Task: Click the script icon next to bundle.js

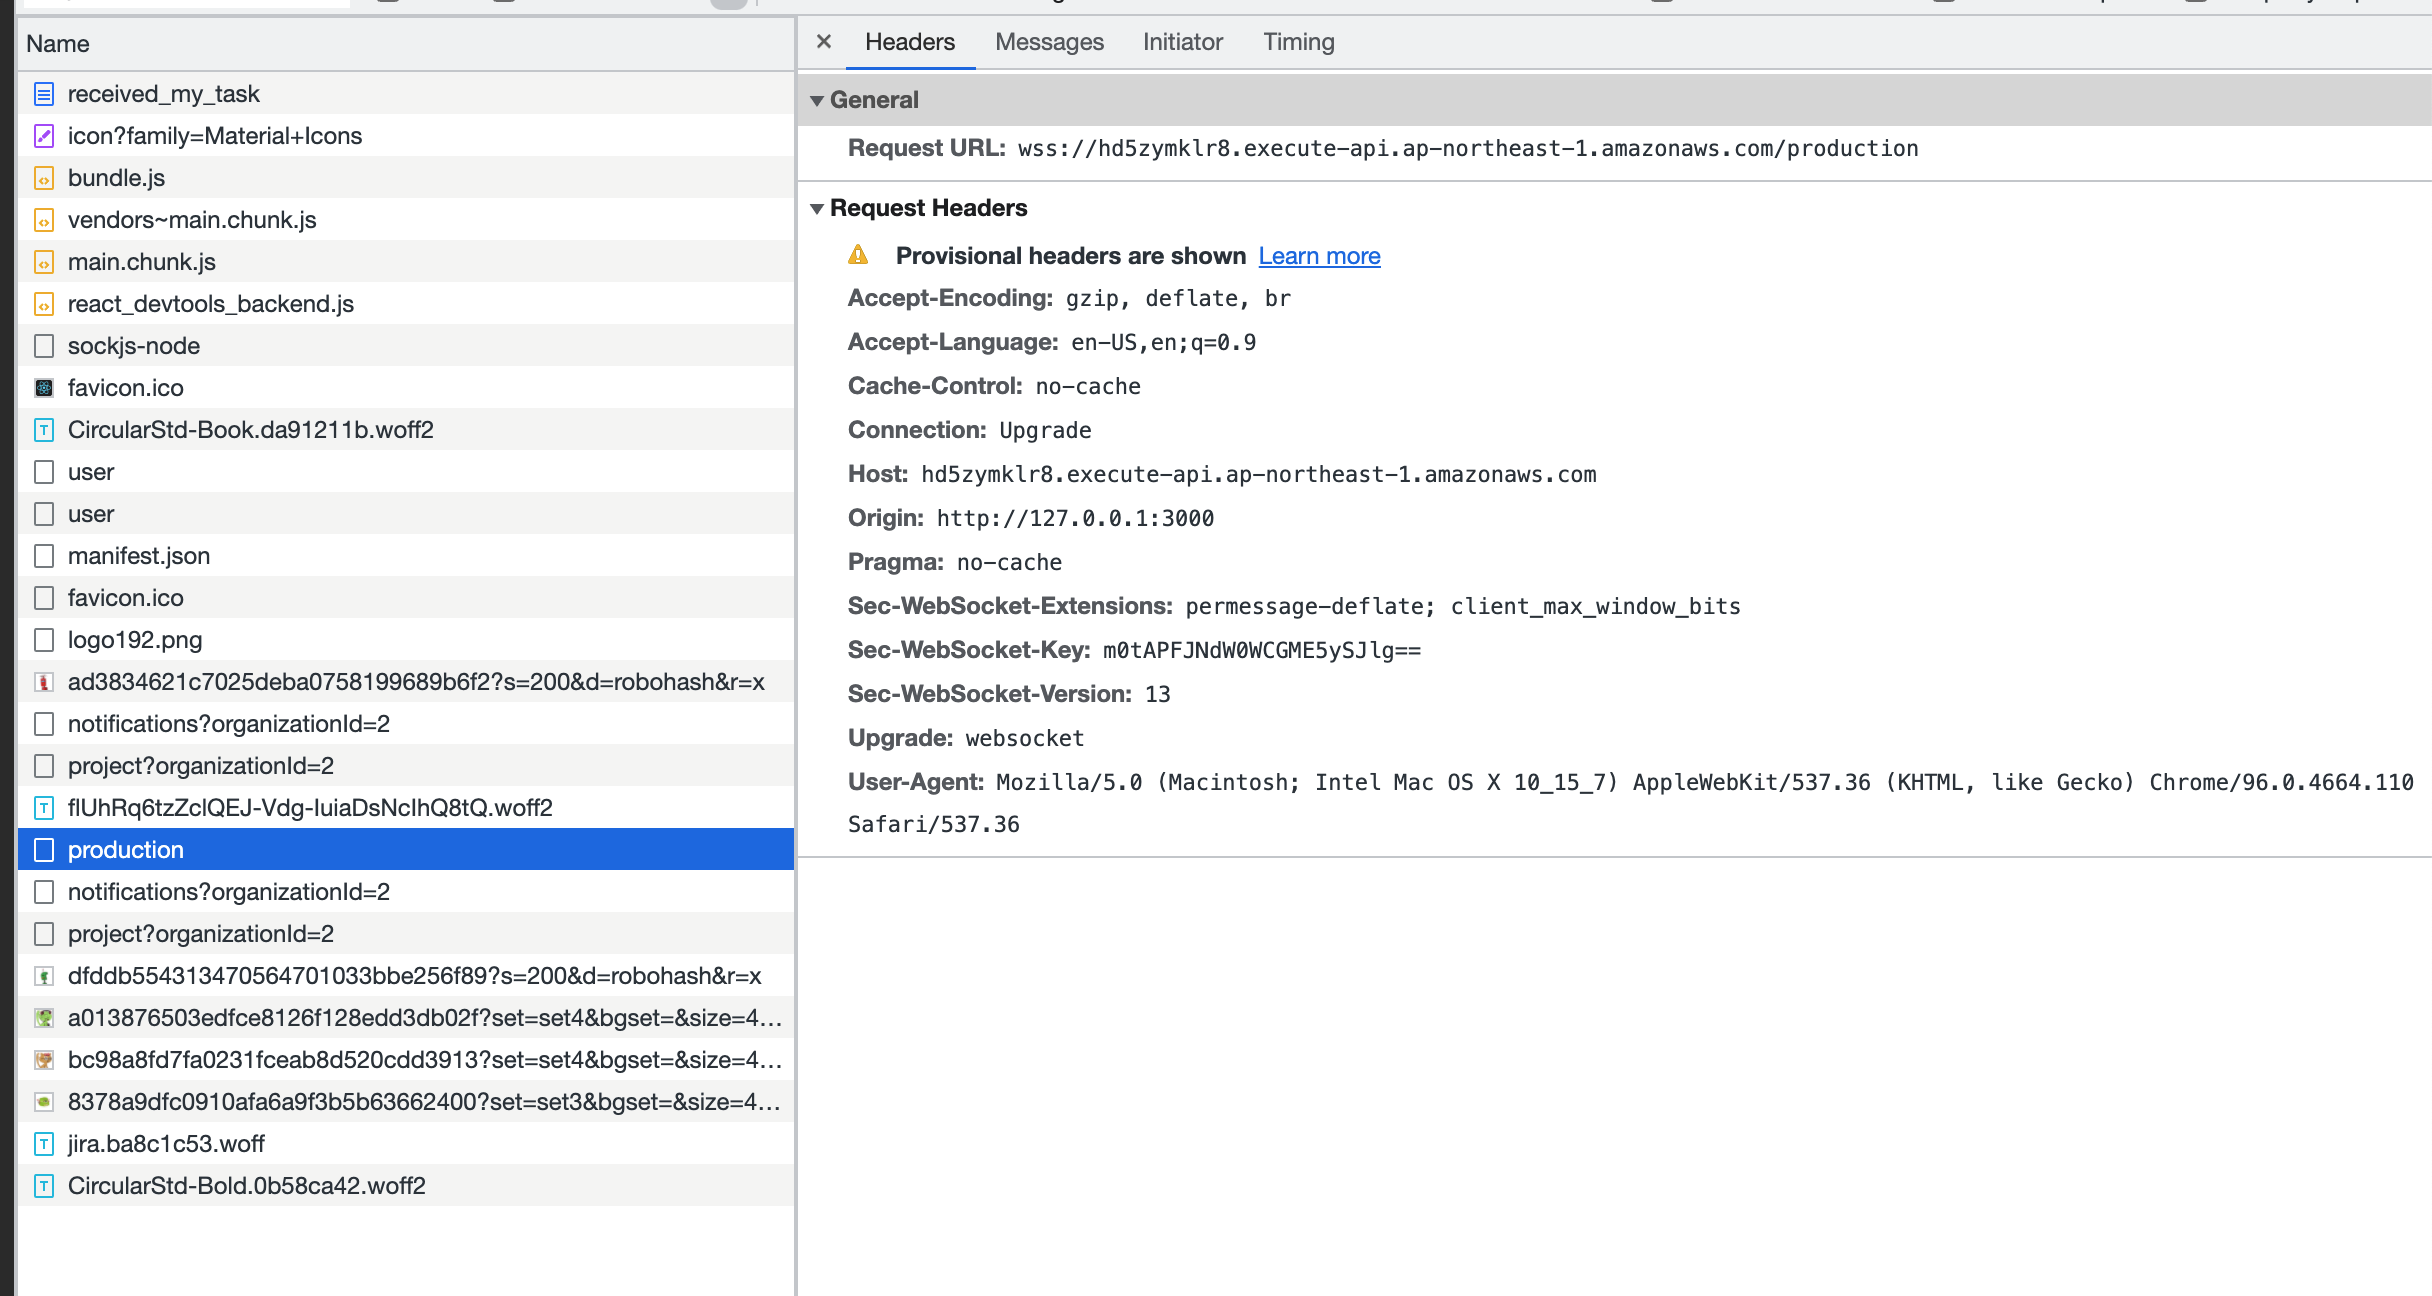Action: click(x=44, y=178)
